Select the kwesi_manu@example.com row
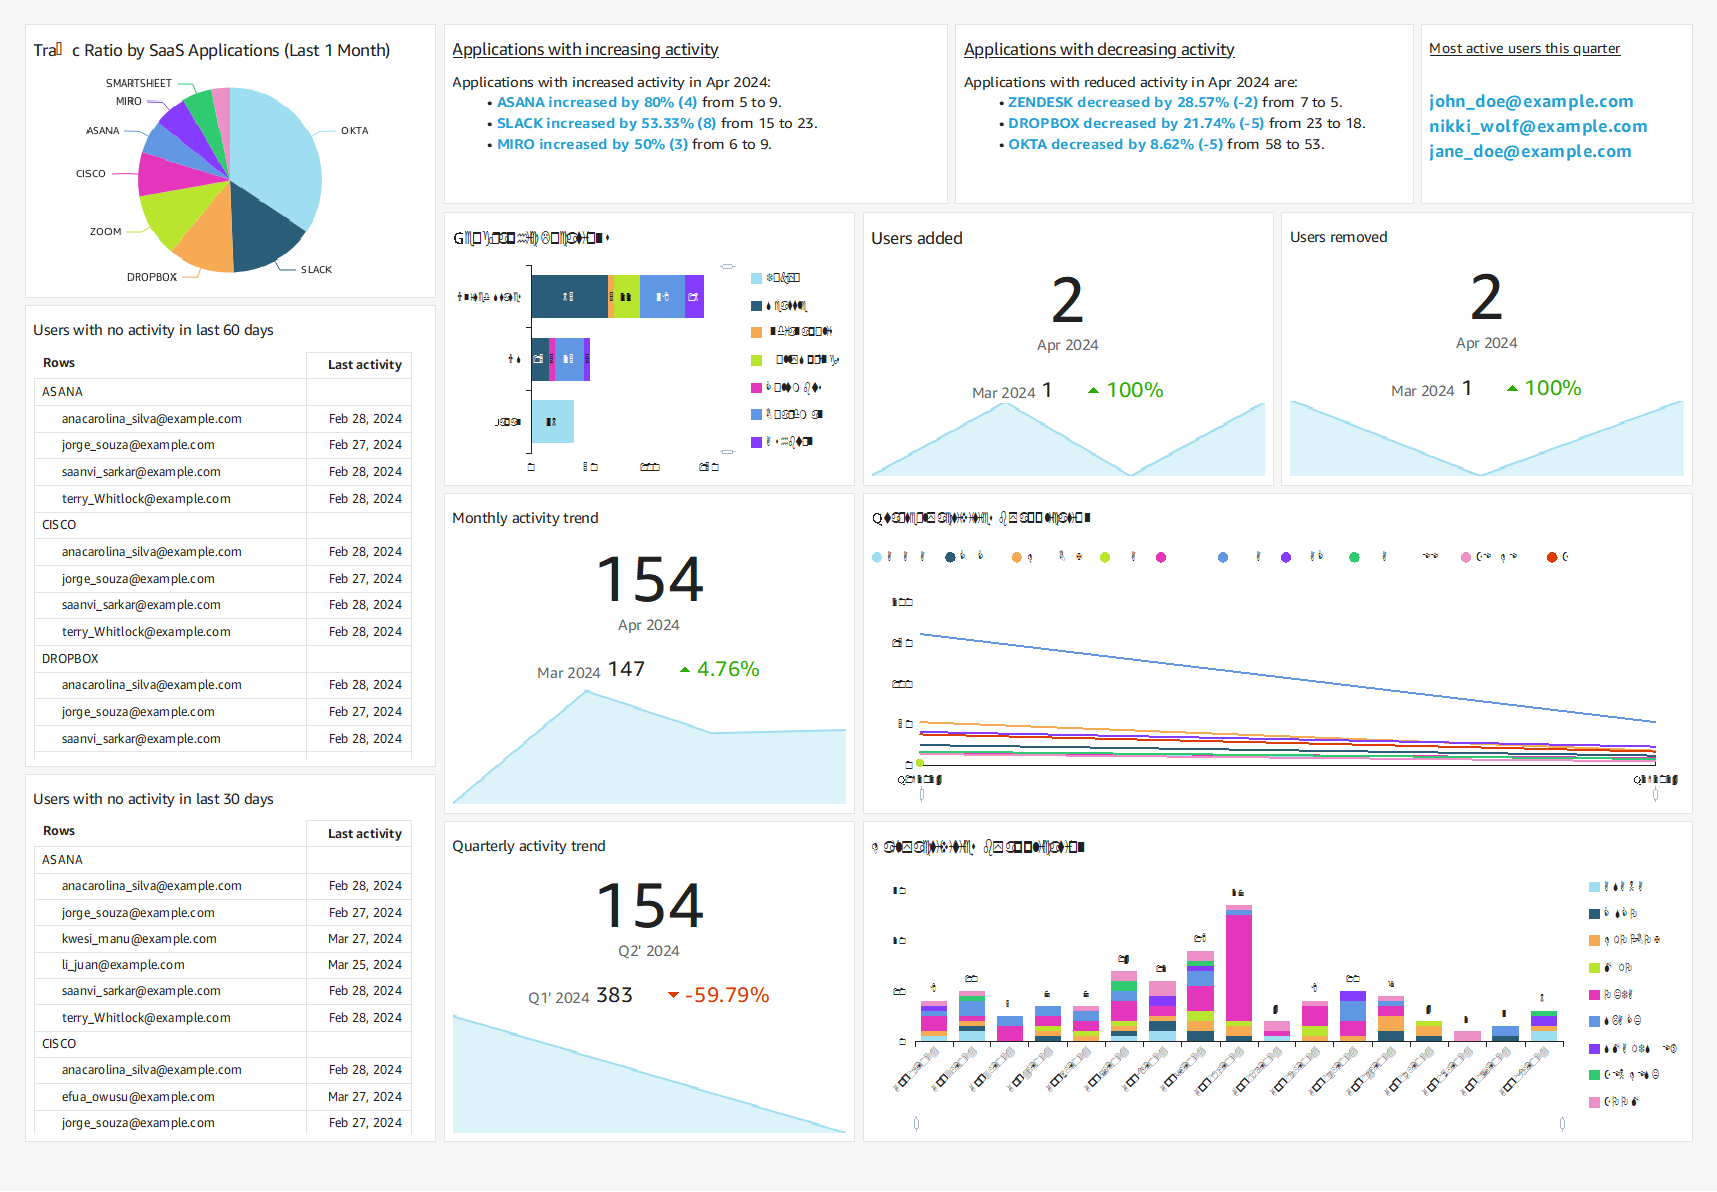Screen dimensions: 1717x1192 [x=222, y=939]
